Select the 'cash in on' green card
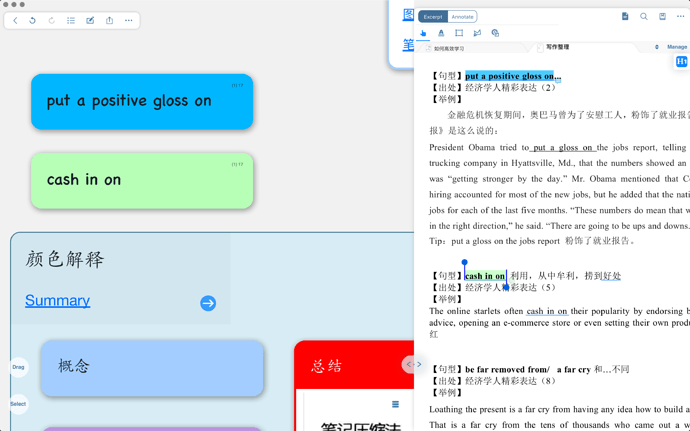Viewport: 690px width, 431px height. point(142,181)
